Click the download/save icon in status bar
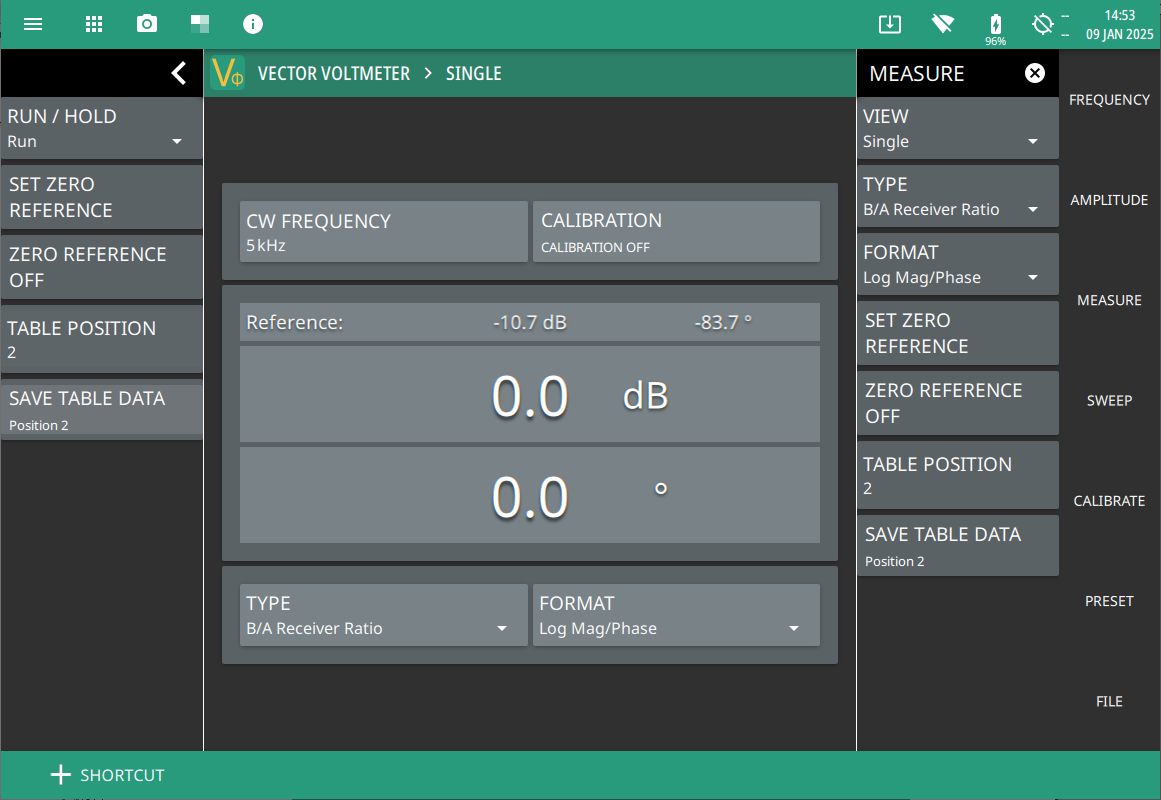Image resolution: width=1161 pixels, height=800 pixels. [890, 24]
